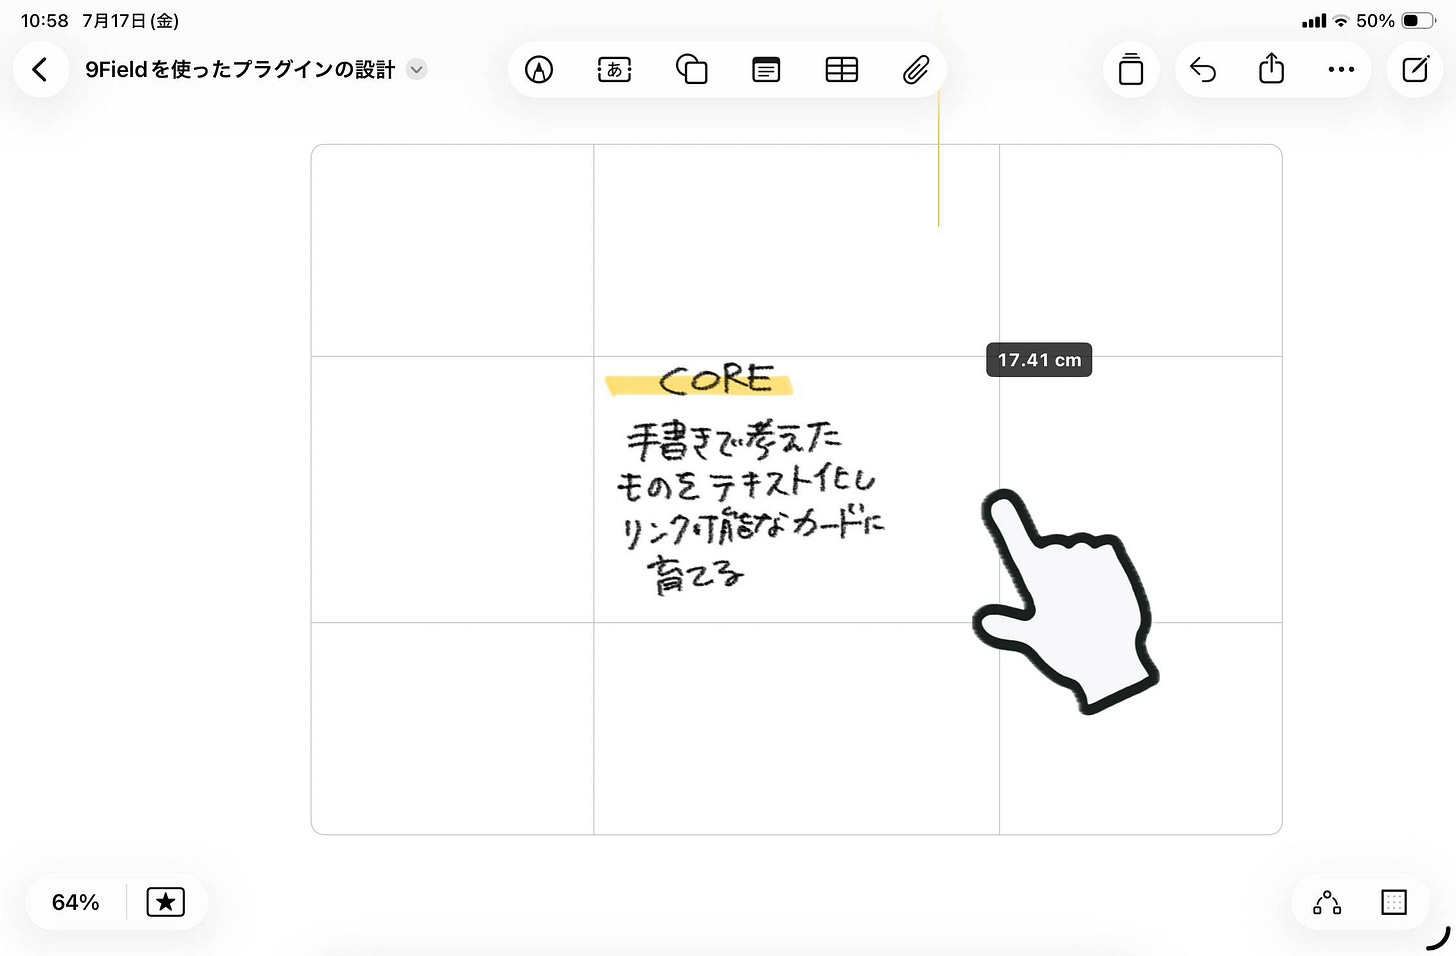Share the board
This screenshot has height=956, width=1456.
pos(1271,69)
